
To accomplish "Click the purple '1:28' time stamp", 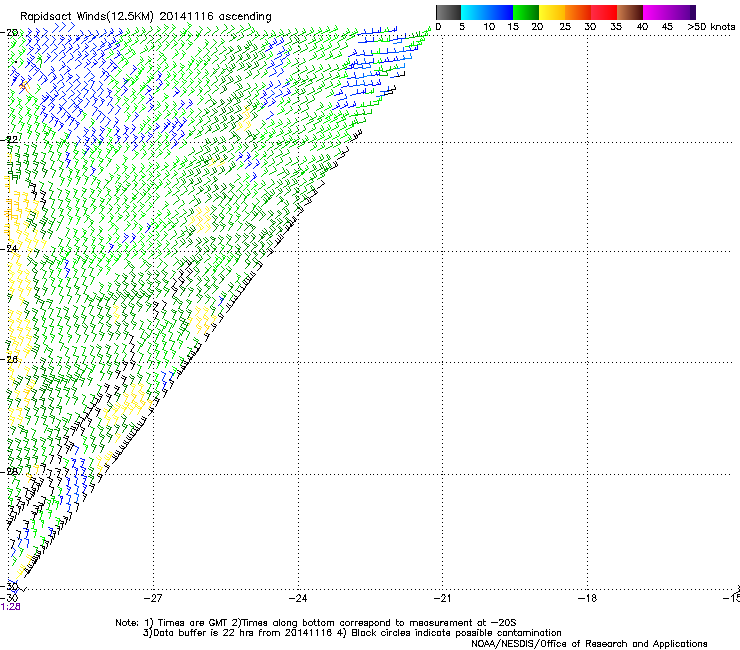I will (x=10, y=607).
